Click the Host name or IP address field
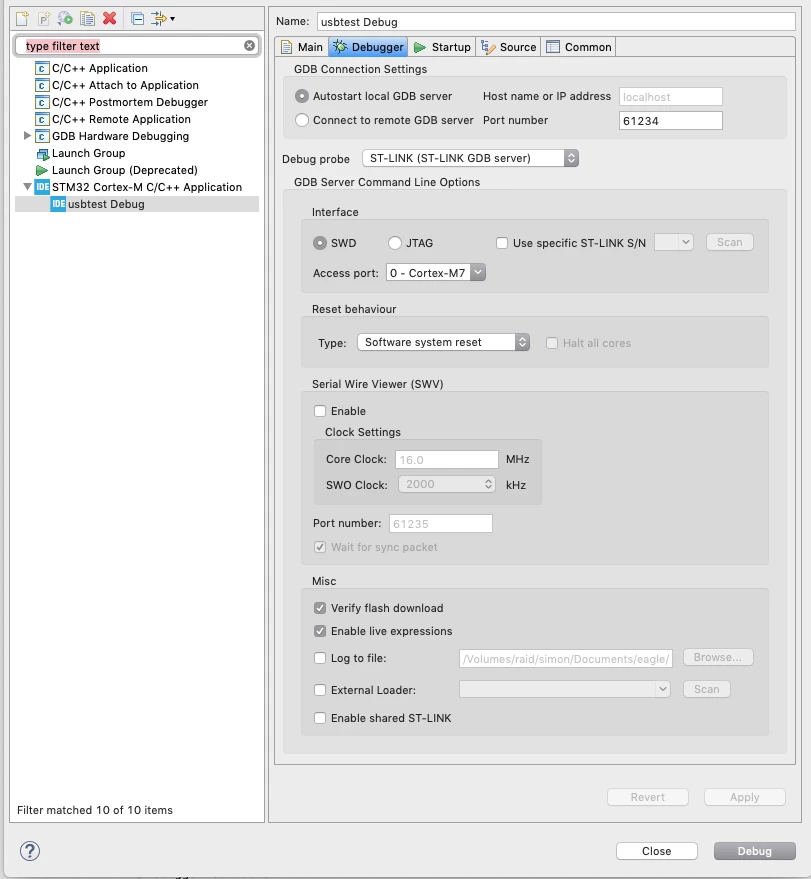811x879 pixels. click(670, 96)
